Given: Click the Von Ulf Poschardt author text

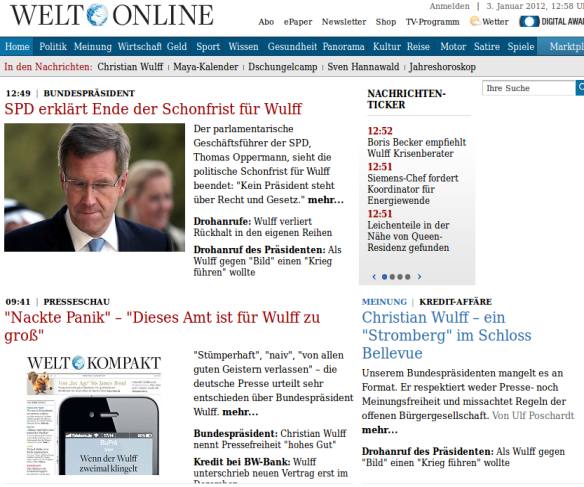Looking at the screenshot, I should (533, 416).
